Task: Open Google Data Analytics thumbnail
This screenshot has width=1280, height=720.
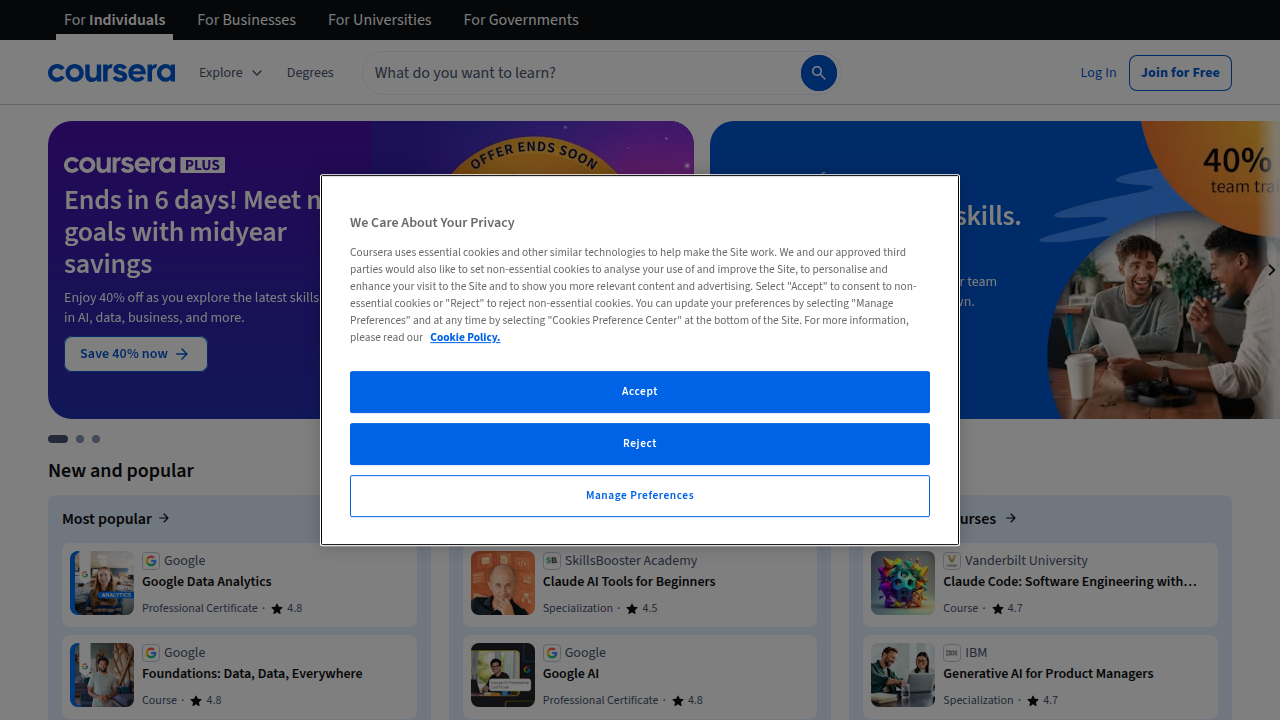Action: click(x=102, y=583)
